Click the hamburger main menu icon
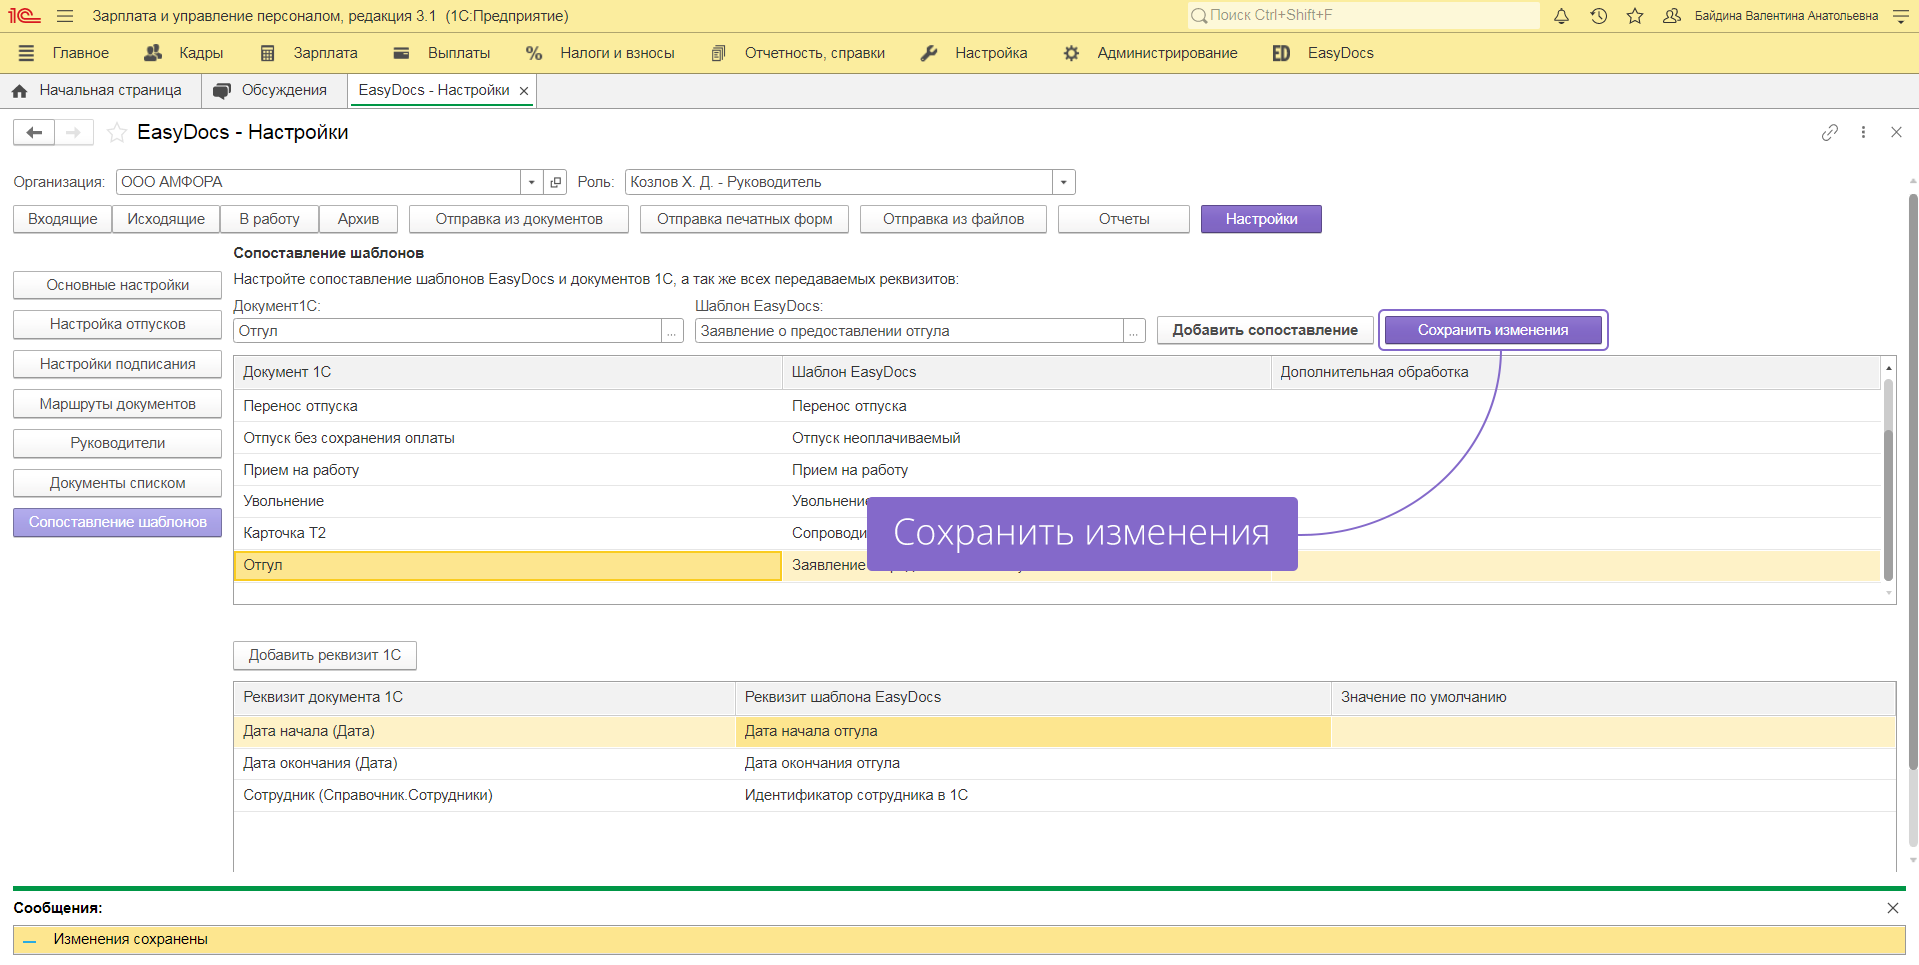Screen dimensions: 1919x965 65,16
